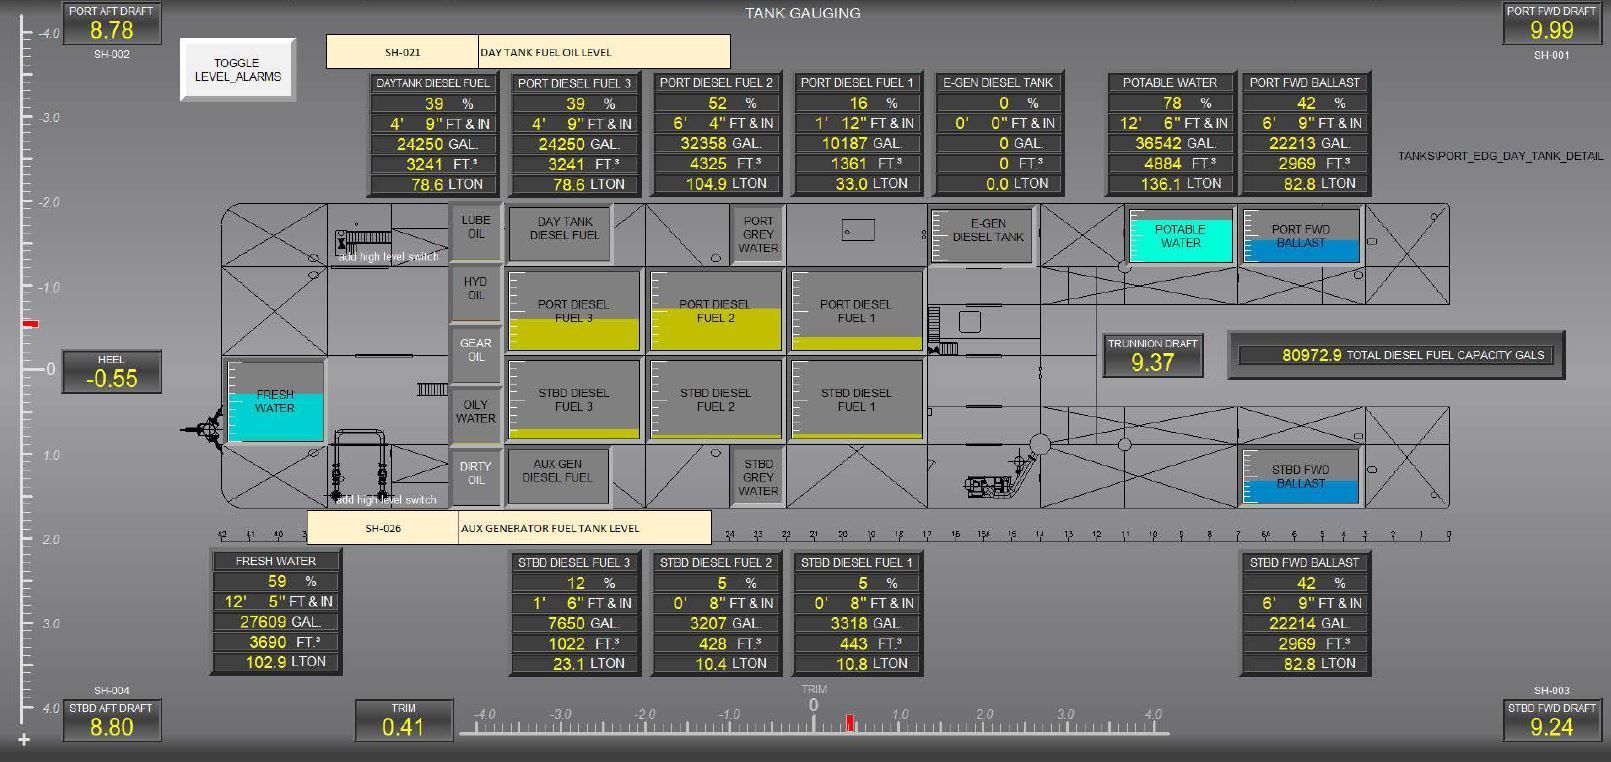Click the red trim indicator marker
This screenshot has height=762, width=1611.
point(850,723)
